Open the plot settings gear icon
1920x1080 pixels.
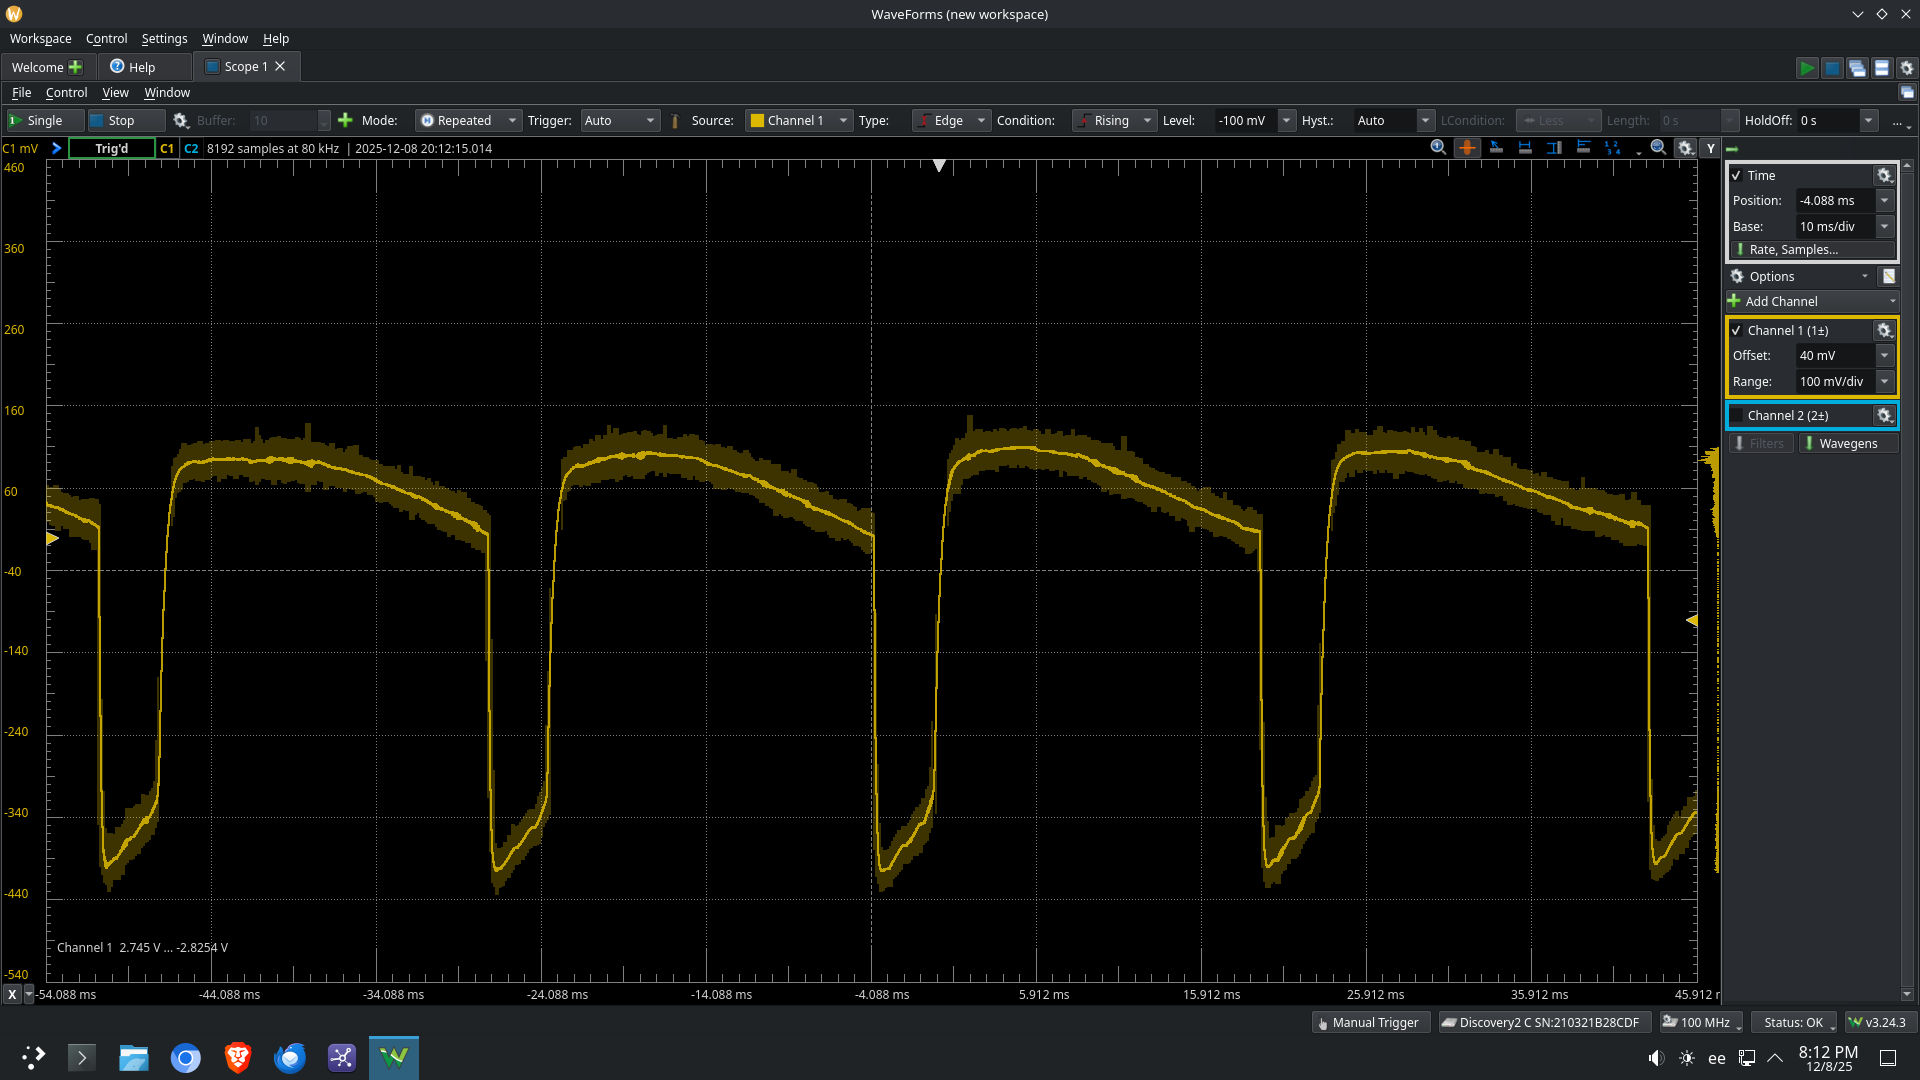[x=1686, y=148]
